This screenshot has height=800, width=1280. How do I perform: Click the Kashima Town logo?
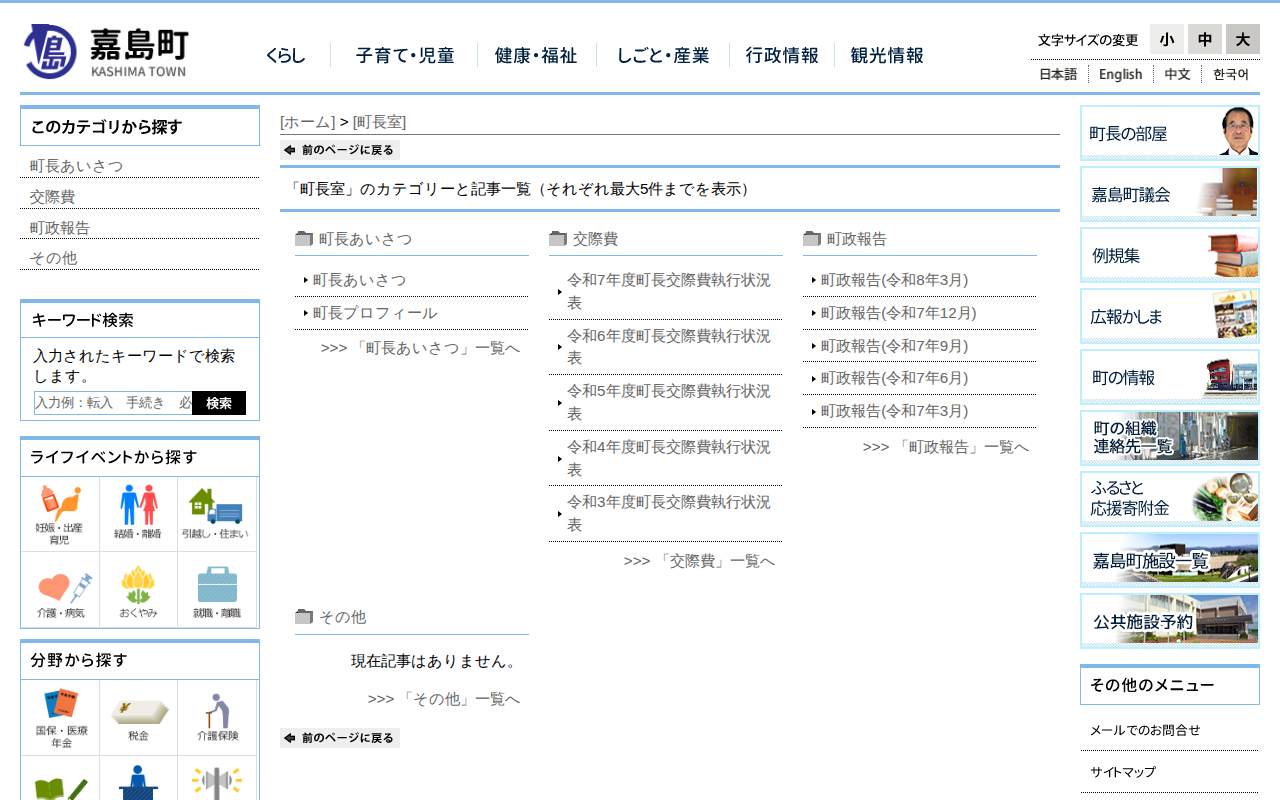click(x=106, y=51)
